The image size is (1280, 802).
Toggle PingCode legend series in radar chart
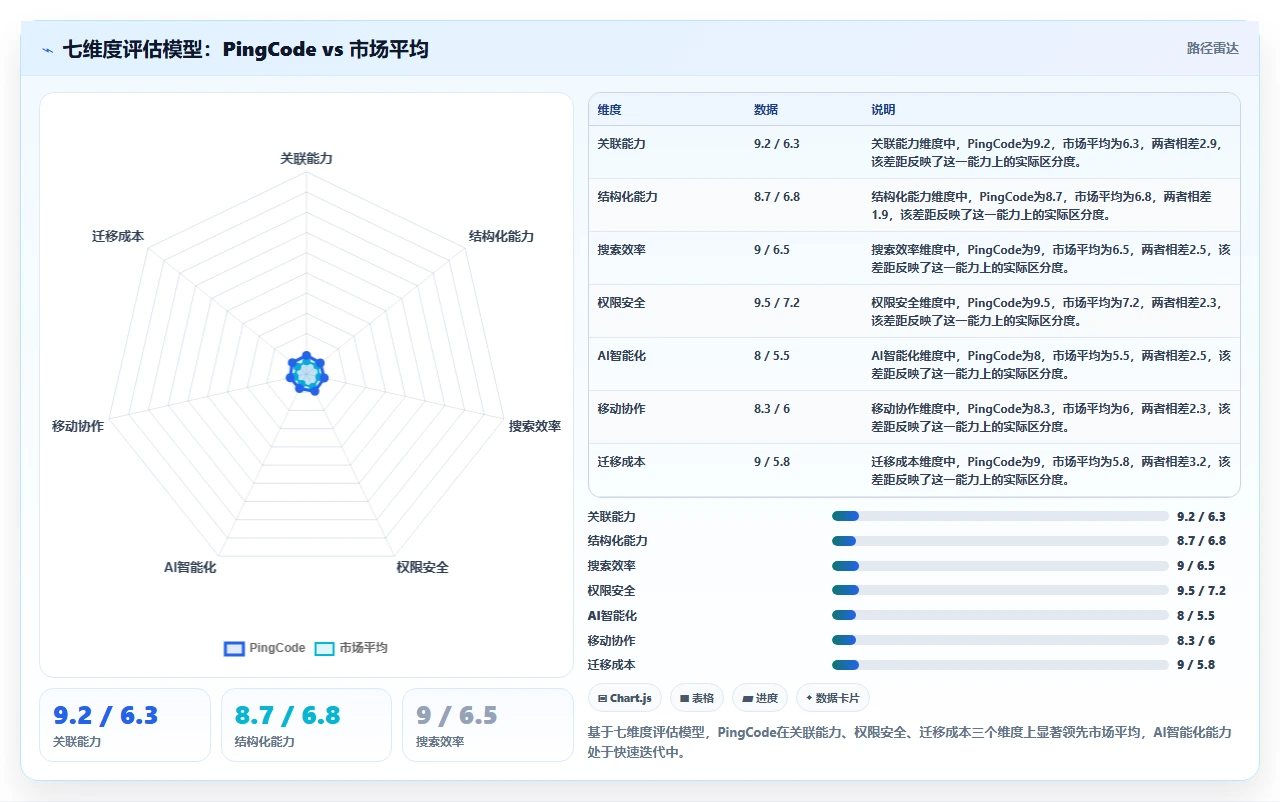(265, 648)
